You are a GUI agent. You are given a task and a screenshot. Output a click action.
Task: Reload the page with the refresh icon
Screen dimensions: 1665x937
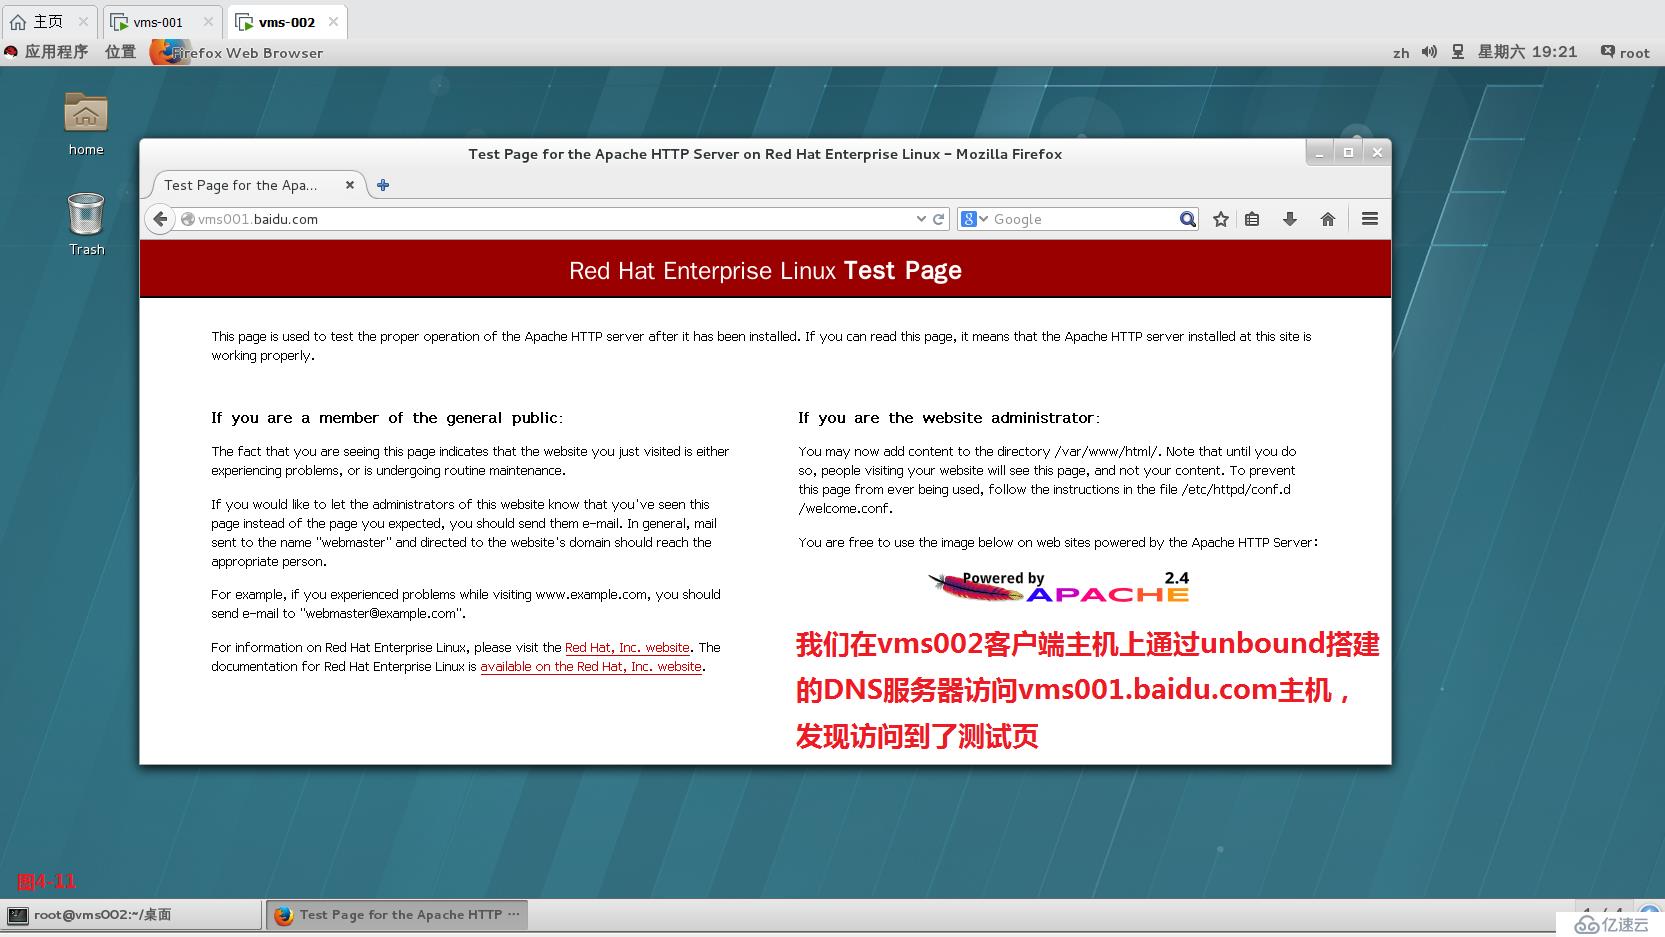(939, 219)
